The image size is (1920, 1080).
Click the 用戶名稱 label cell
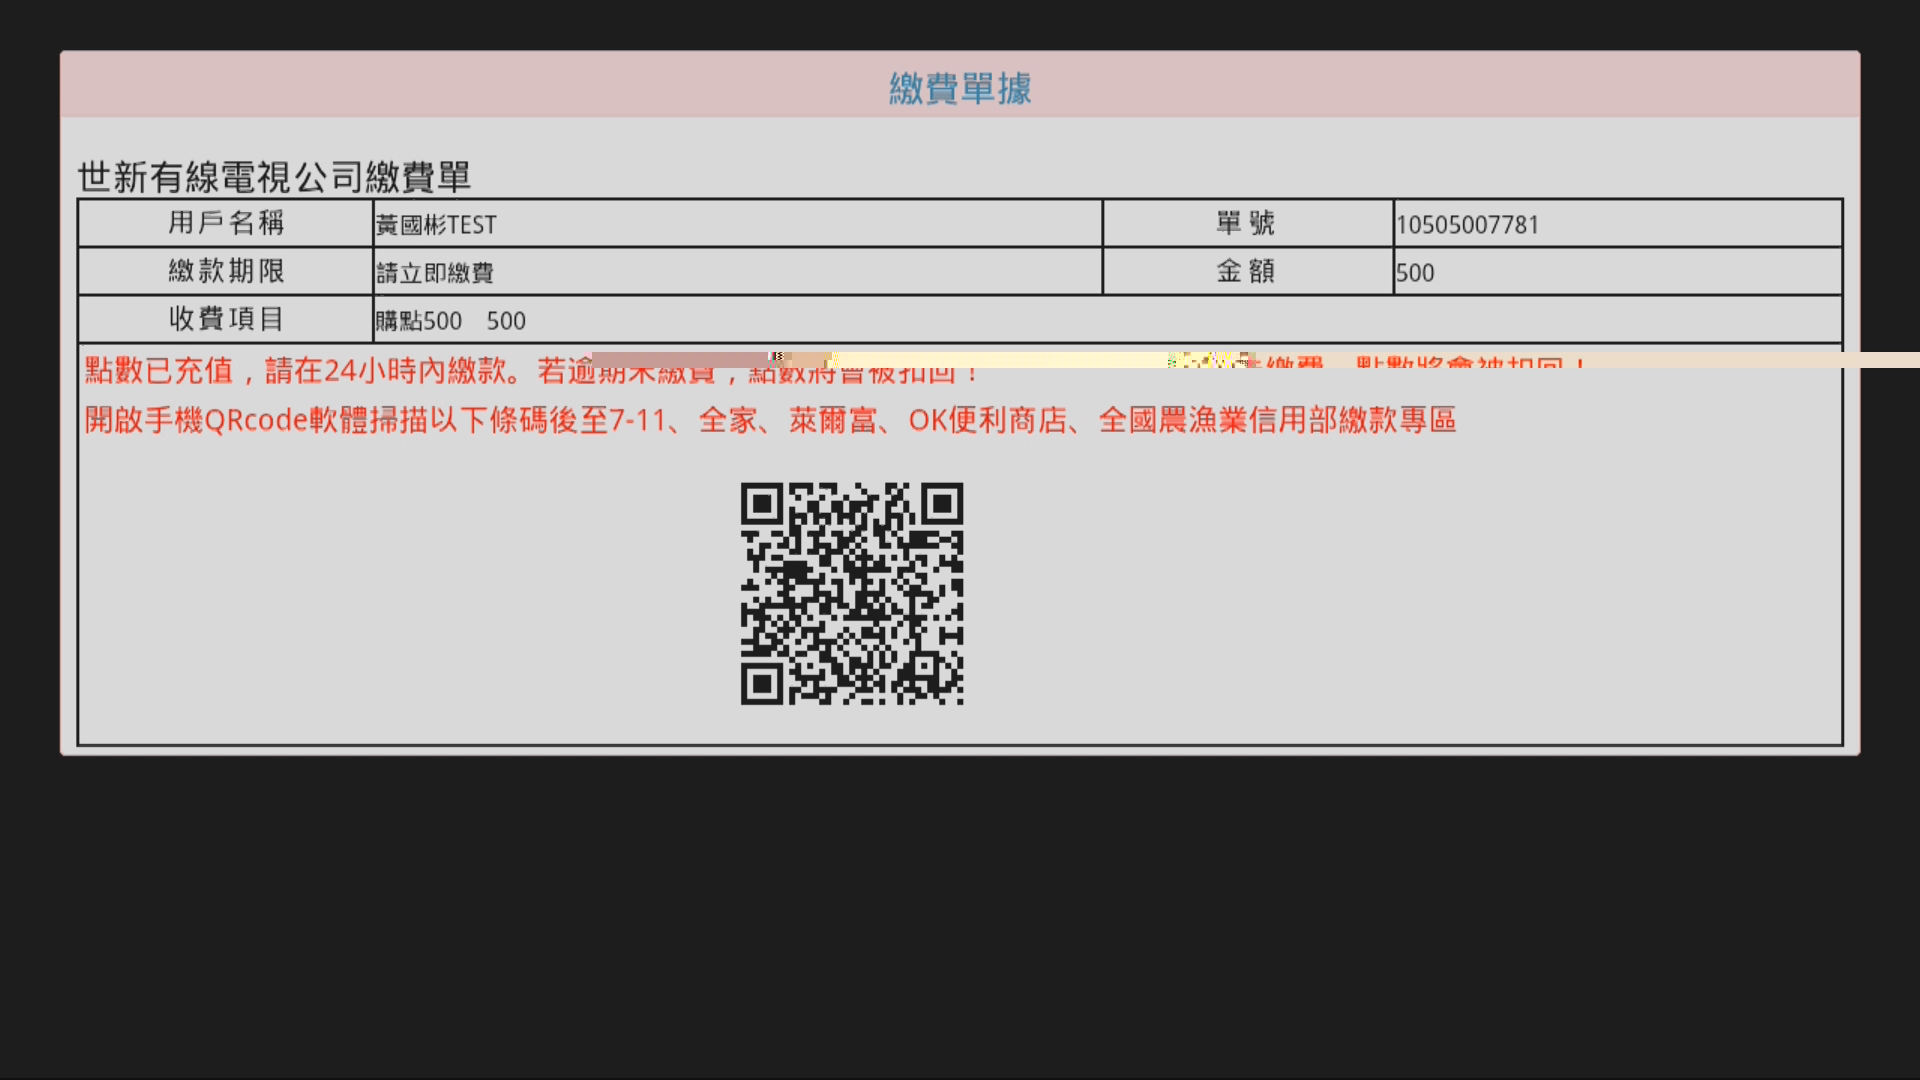pos(226,222)
